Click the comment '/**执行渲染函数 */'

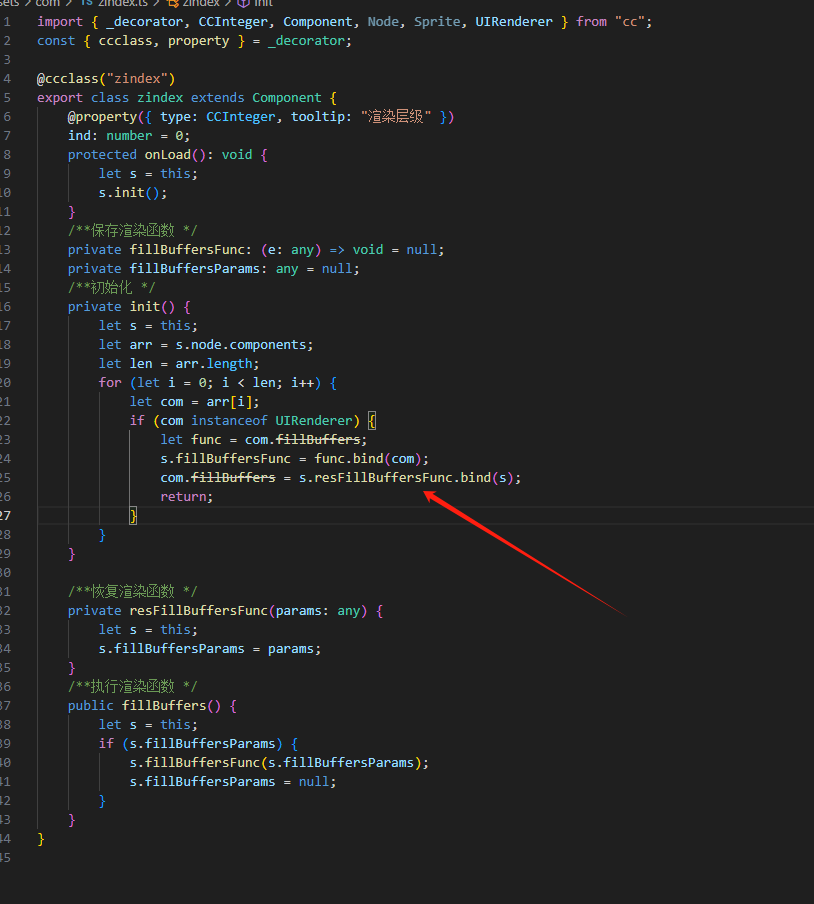133,687
